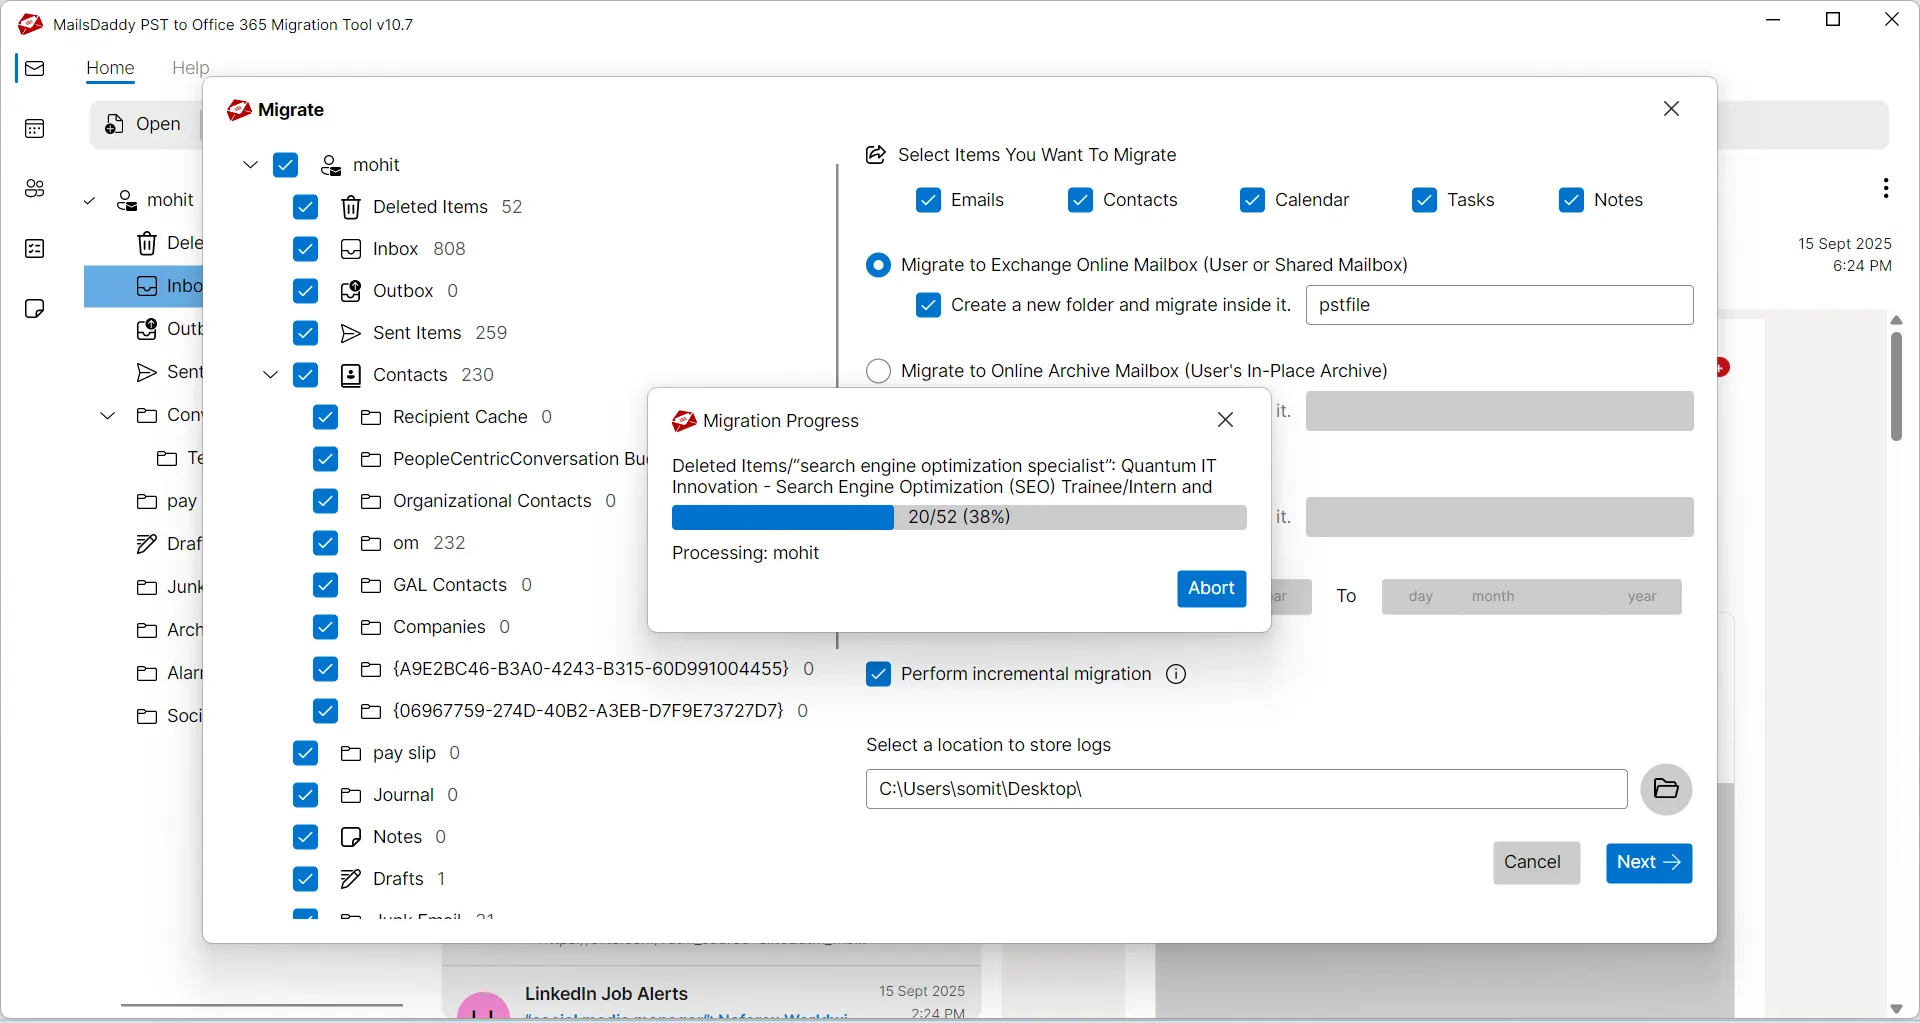Select Migrate to Online Archive Mailbox
The image size is (1920, 1023).
coord(878,371)
